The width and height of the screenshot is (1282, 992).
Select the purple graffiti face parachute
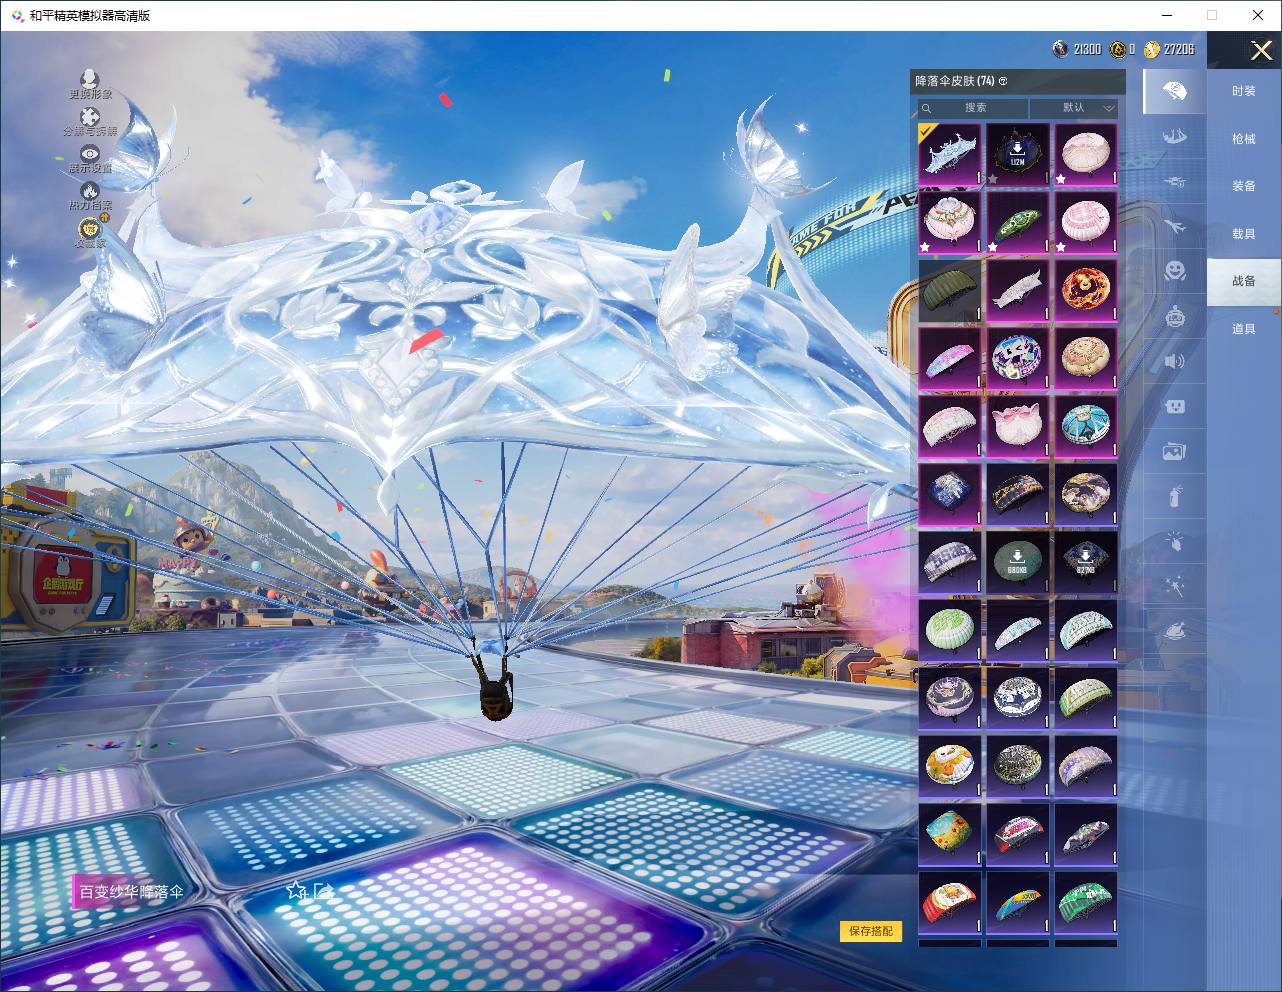[x=1018, y=359]
